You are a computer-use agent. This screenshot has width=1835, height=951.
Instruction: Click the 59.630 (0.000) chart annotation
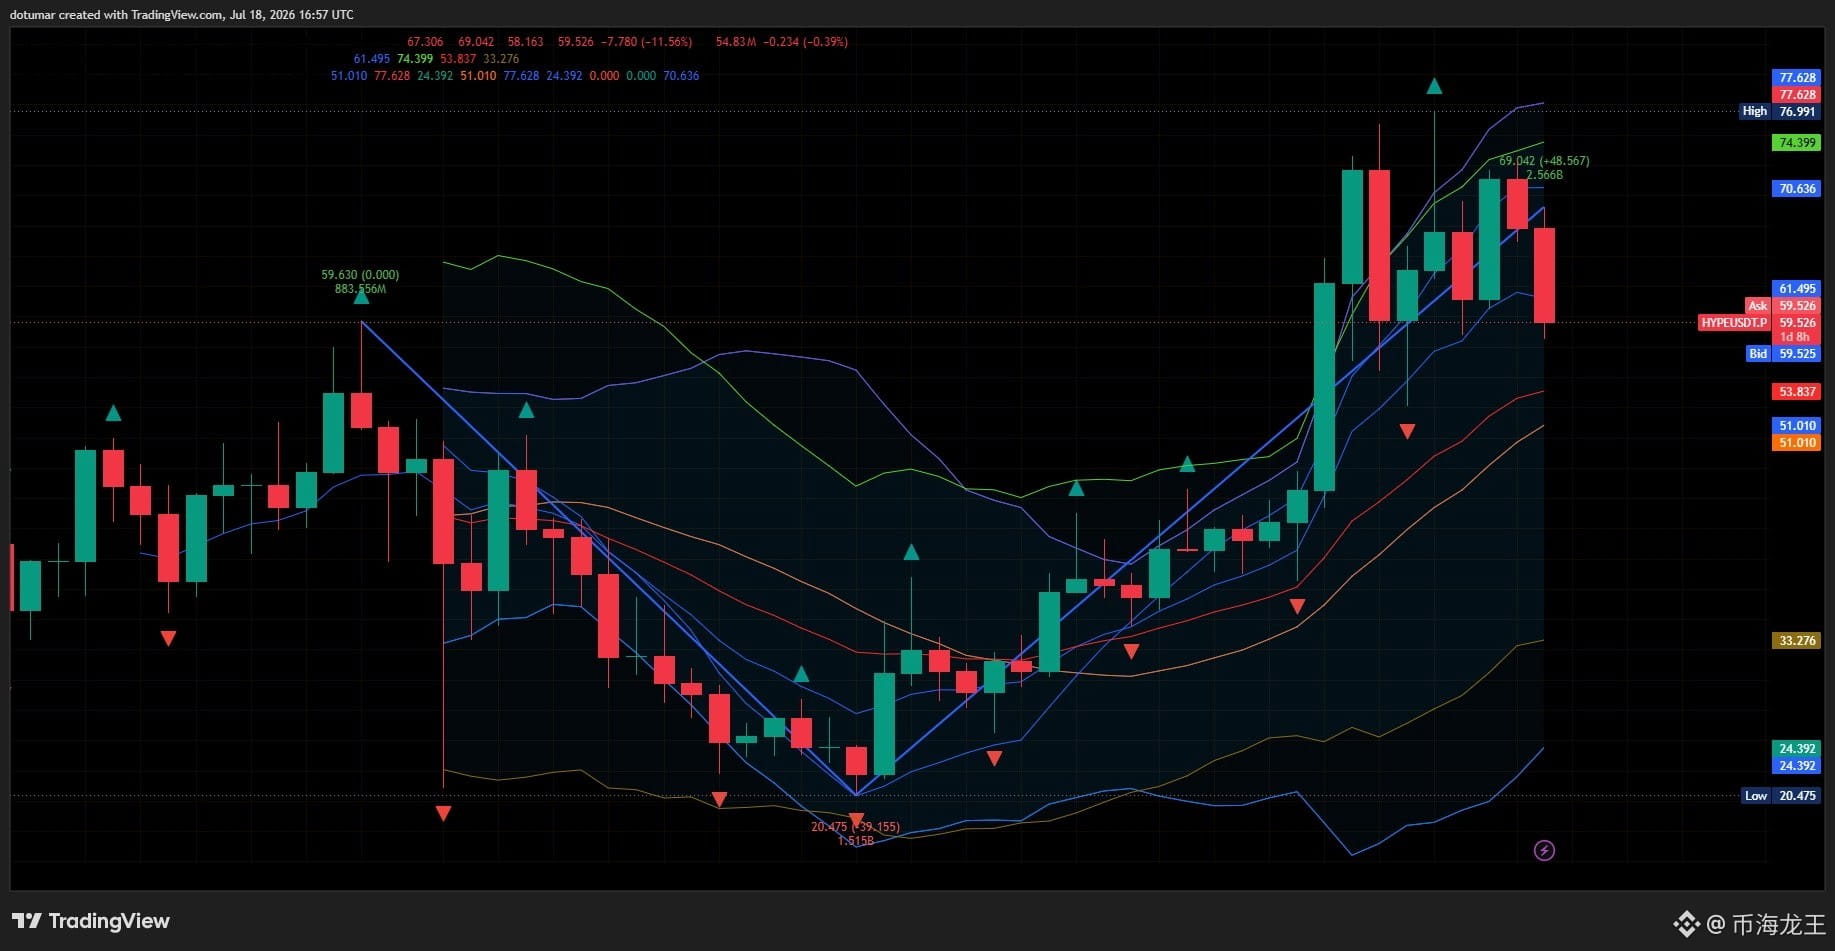tap(360, 275)
